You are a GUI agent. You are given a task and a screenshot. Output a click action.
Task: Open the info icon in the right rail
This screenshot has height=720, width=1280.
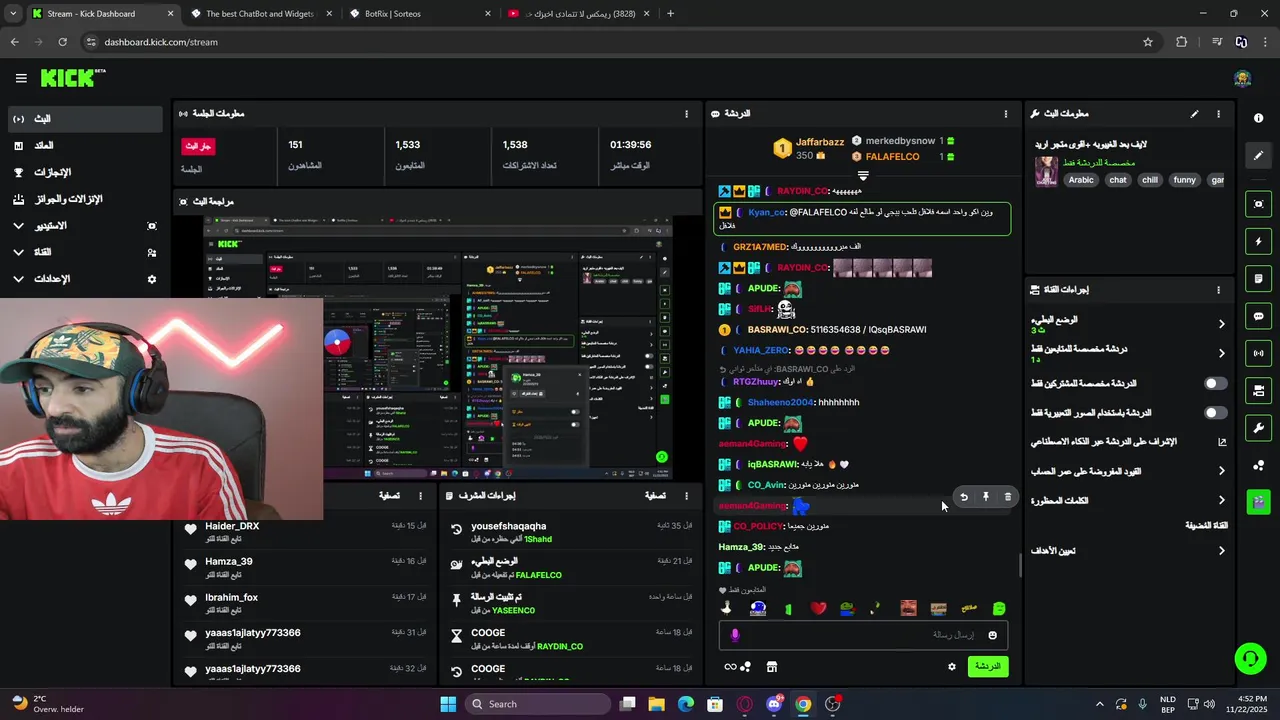coord(1258,118)
